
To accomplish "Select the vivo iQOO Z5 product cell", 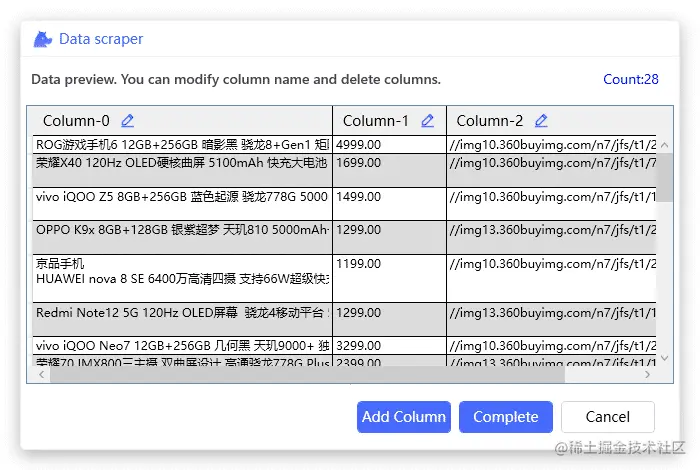I will pos(182,204).
